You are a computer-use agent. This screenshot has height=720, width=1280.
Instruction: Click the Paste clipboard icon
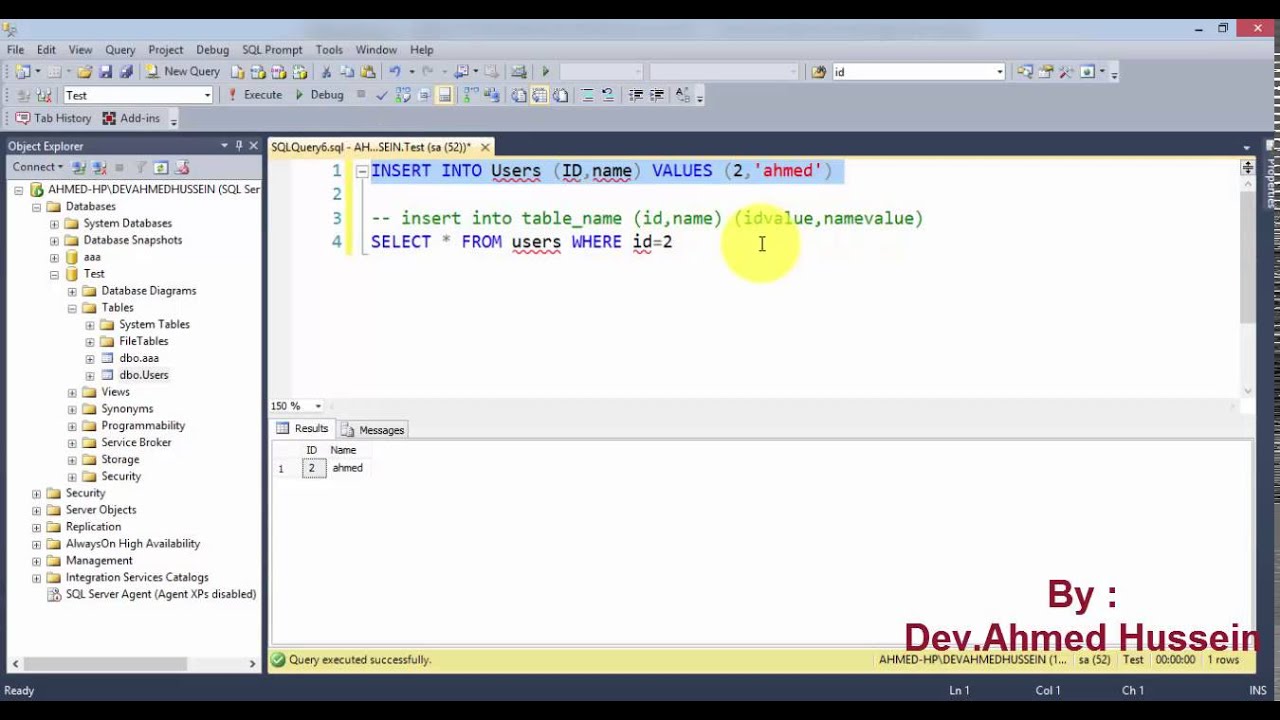pos(368,72)
